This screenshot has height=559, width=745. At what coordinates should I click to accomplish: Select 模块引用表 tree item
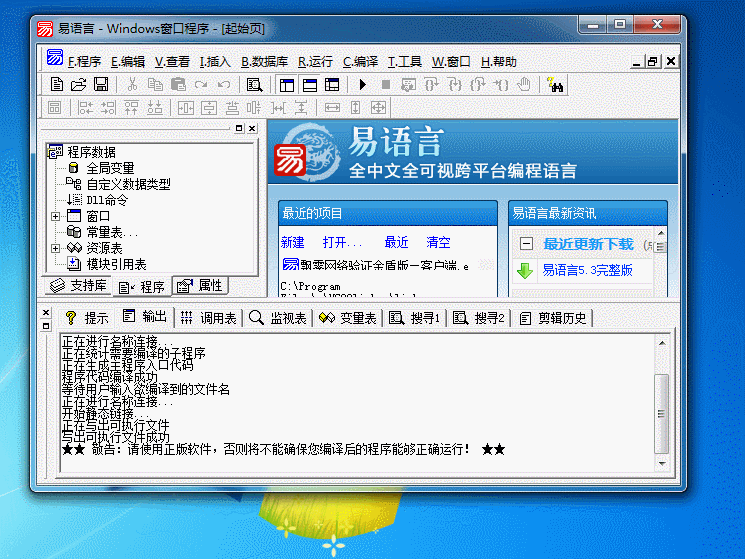pyautogui.click(x=116, y=264)
